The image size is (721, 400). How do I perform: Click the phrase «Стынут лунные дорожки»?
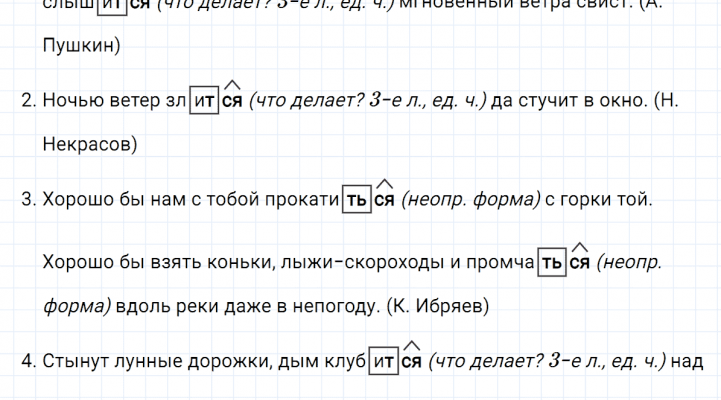[x=144, y=362]
